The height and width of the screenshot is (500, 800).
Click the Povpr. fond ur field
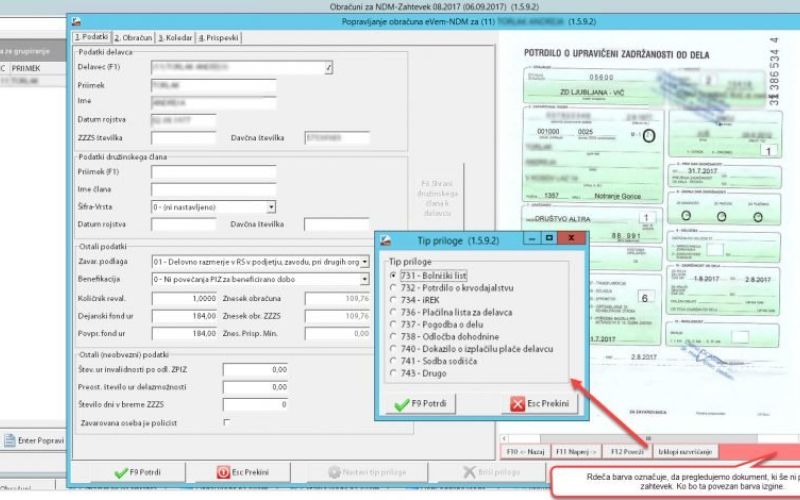tap(184, 334)
